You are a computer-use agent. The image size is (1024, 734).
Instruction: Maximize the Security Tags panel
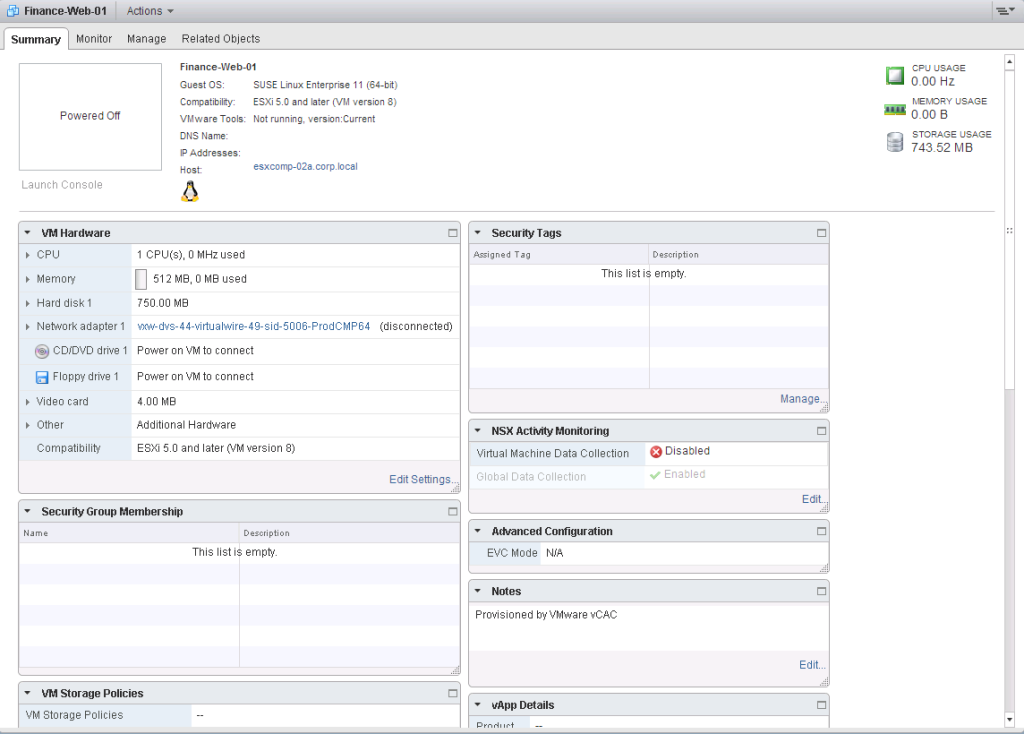point(822,233)
